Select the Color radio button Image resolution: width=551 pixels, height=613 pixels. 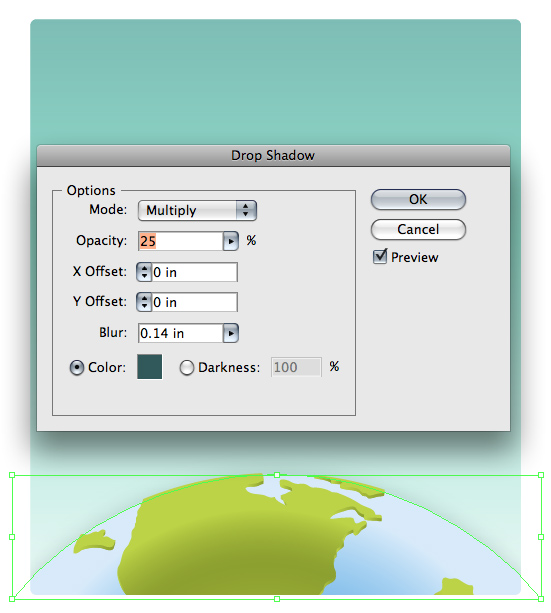[77, 367]
